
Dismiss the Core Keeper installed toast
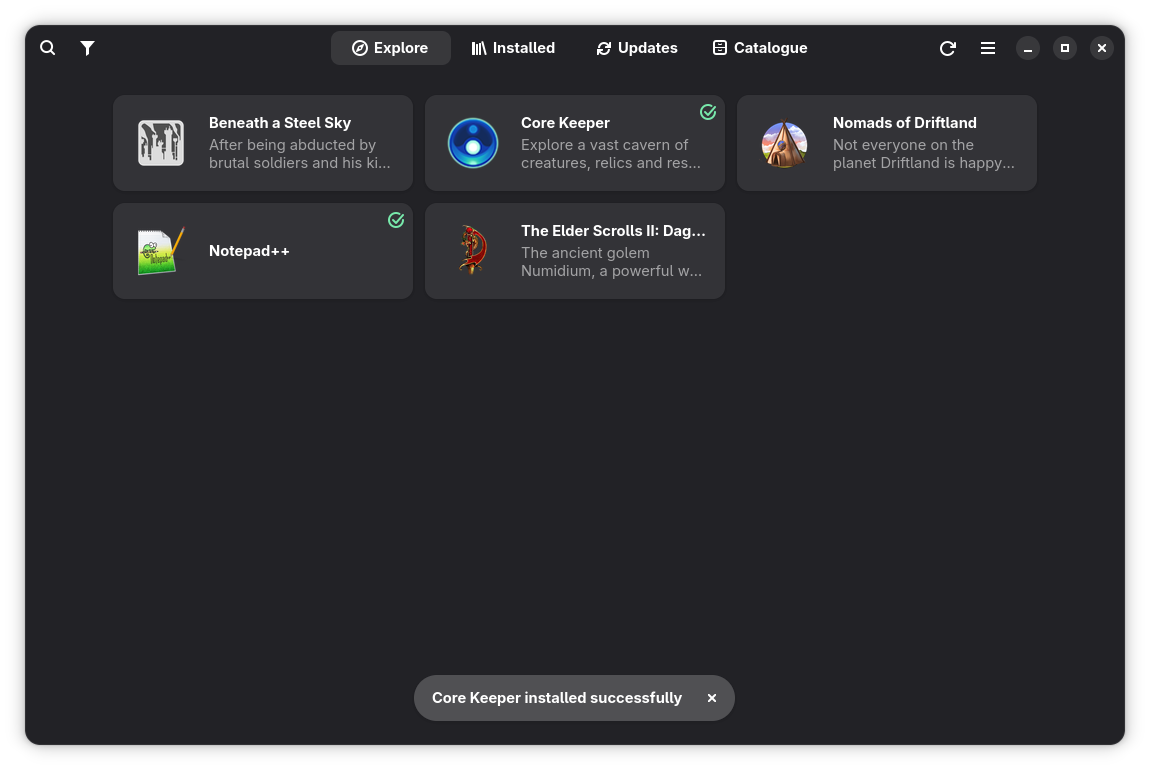tap(711, 698)
